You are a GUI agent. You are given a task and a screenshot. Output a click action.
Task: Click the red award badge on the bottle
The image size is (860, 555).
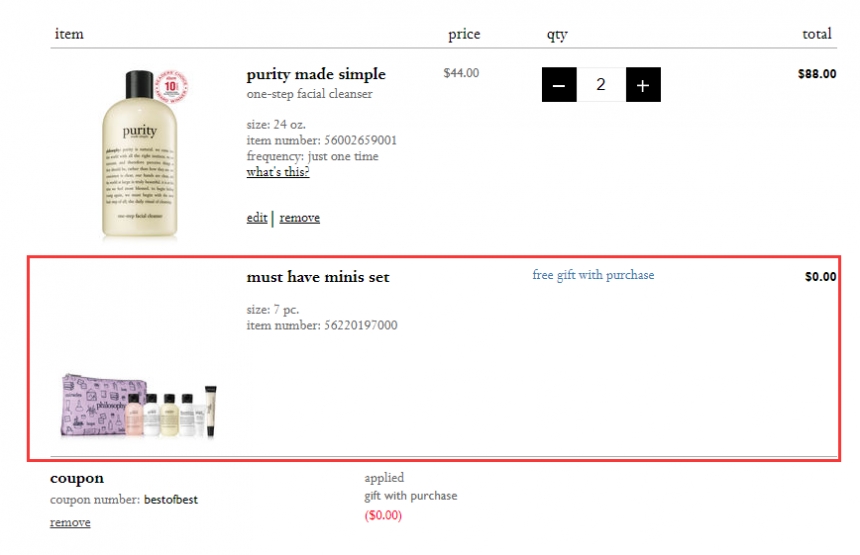(172, 87)
